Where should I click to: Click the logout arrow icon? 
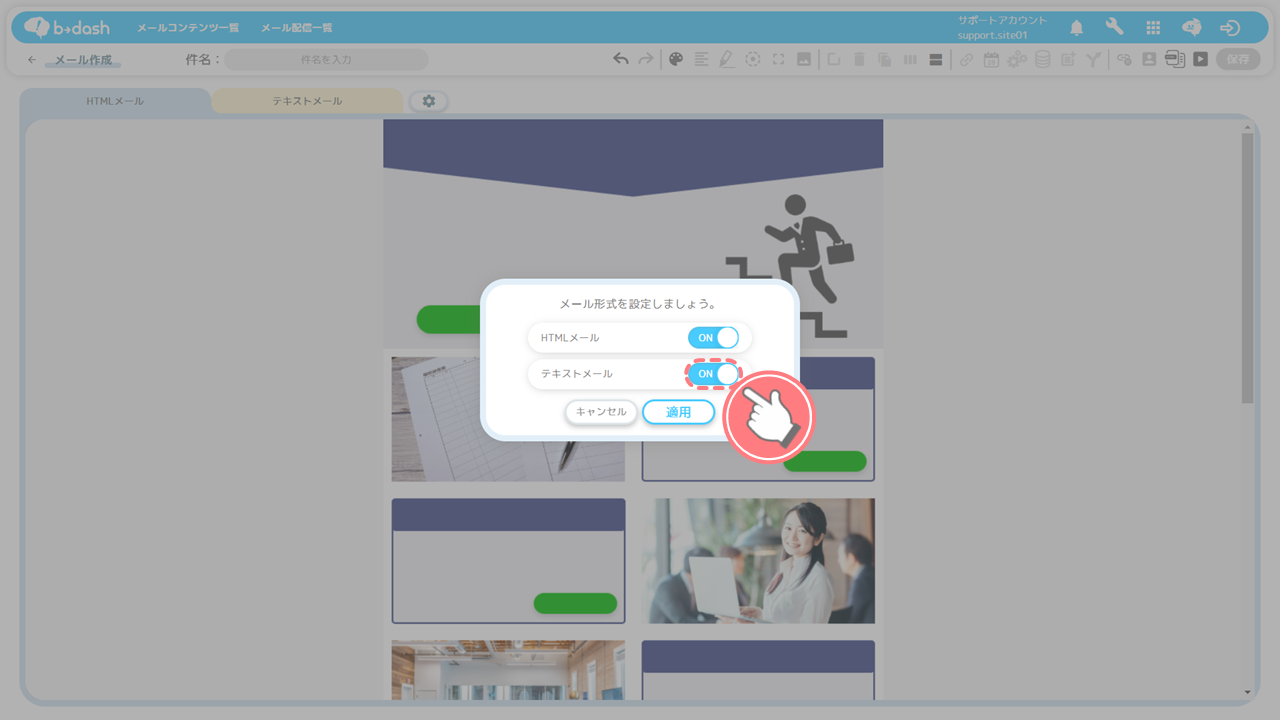pyautogui.click(x=1230, y=27)
